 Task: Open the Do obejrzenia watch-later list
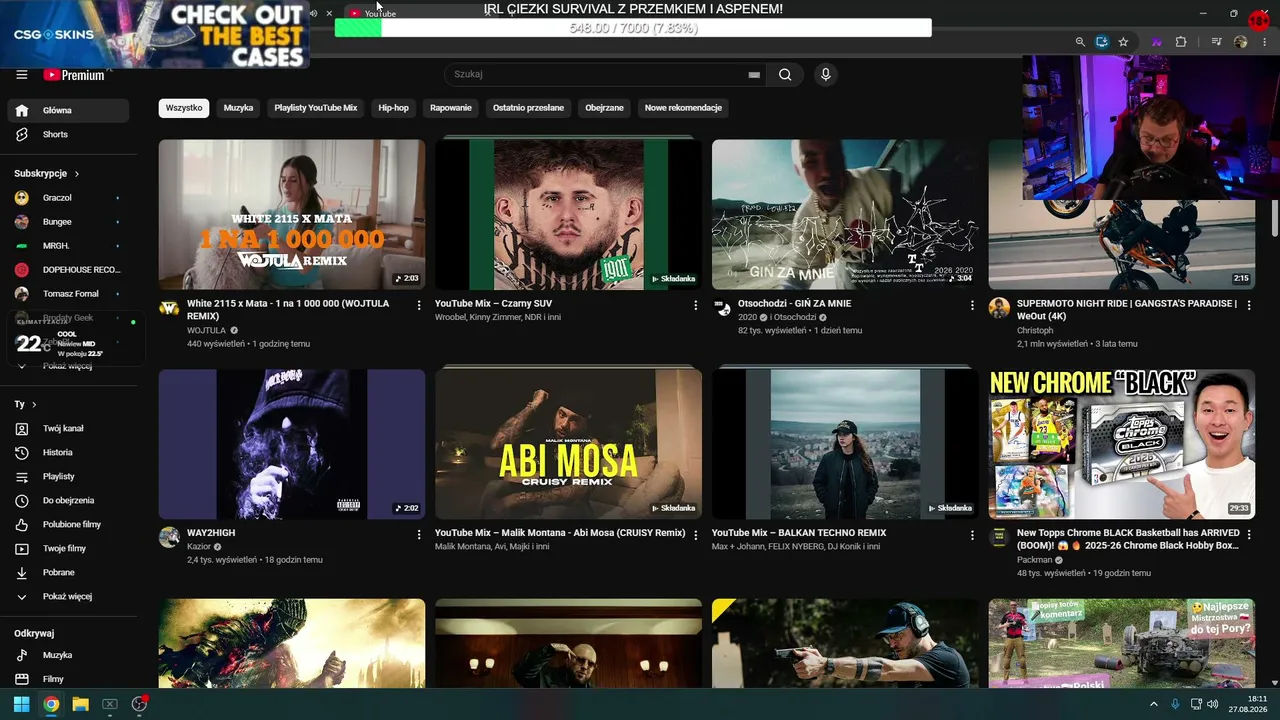(x=68, y=500)
